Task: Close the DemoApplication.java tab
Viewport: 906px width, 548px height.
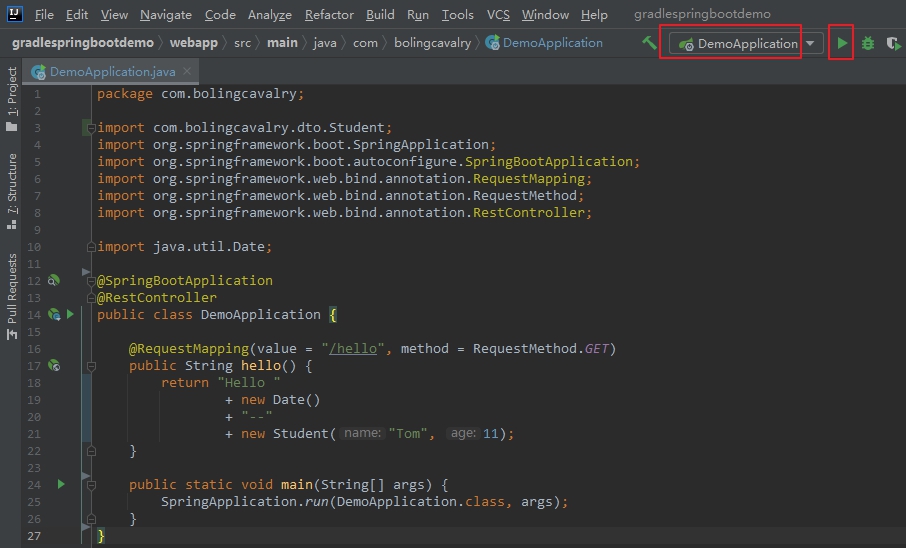Action: coord(187,71)
